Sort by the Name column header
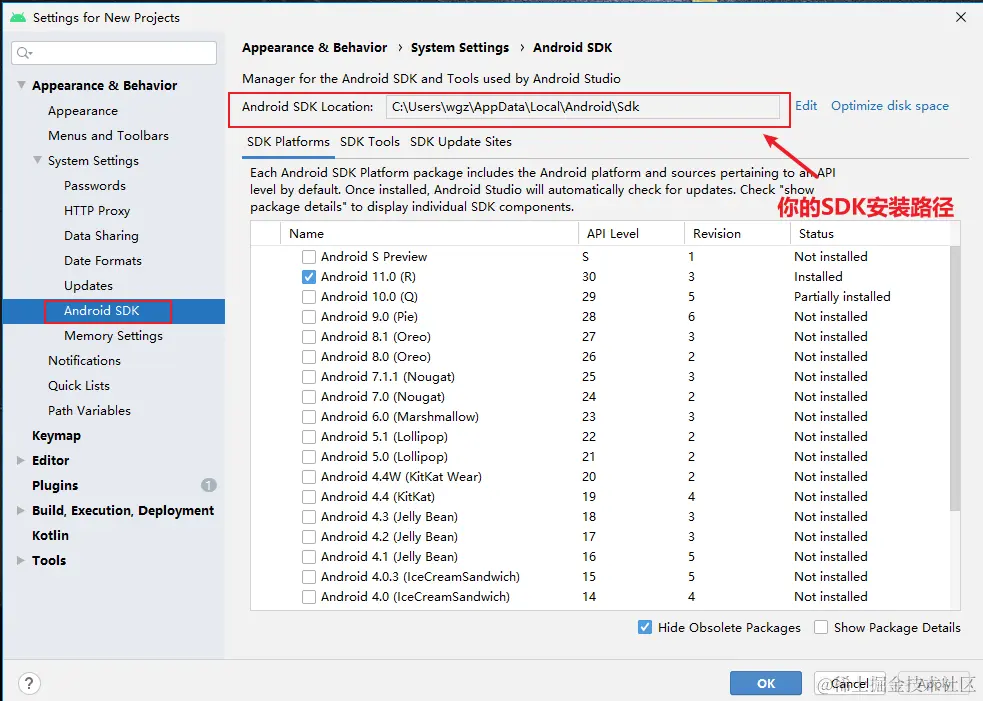Viewport: 983px width, 701px height. click(x=429, y=234)
